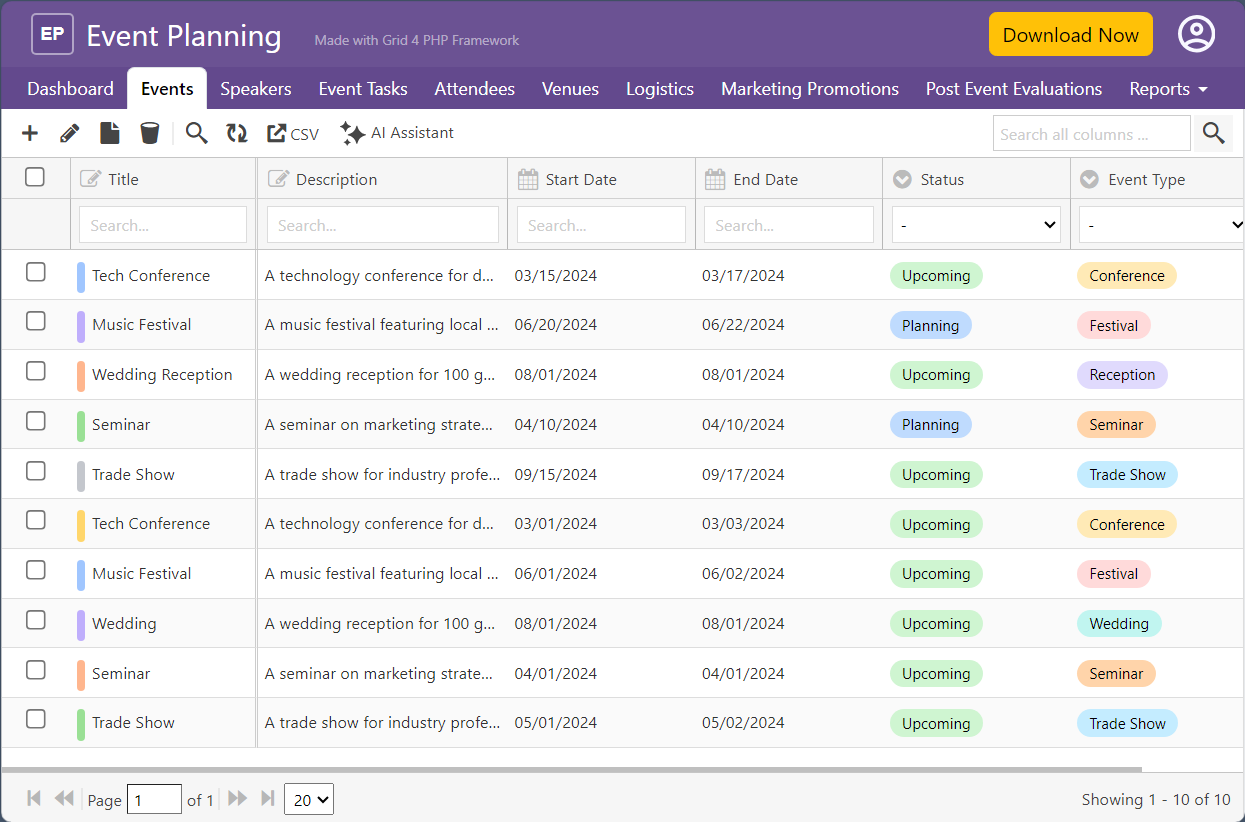Expand the Reports menu dropdown
1245x822 pixels.
click(1168, 89)
